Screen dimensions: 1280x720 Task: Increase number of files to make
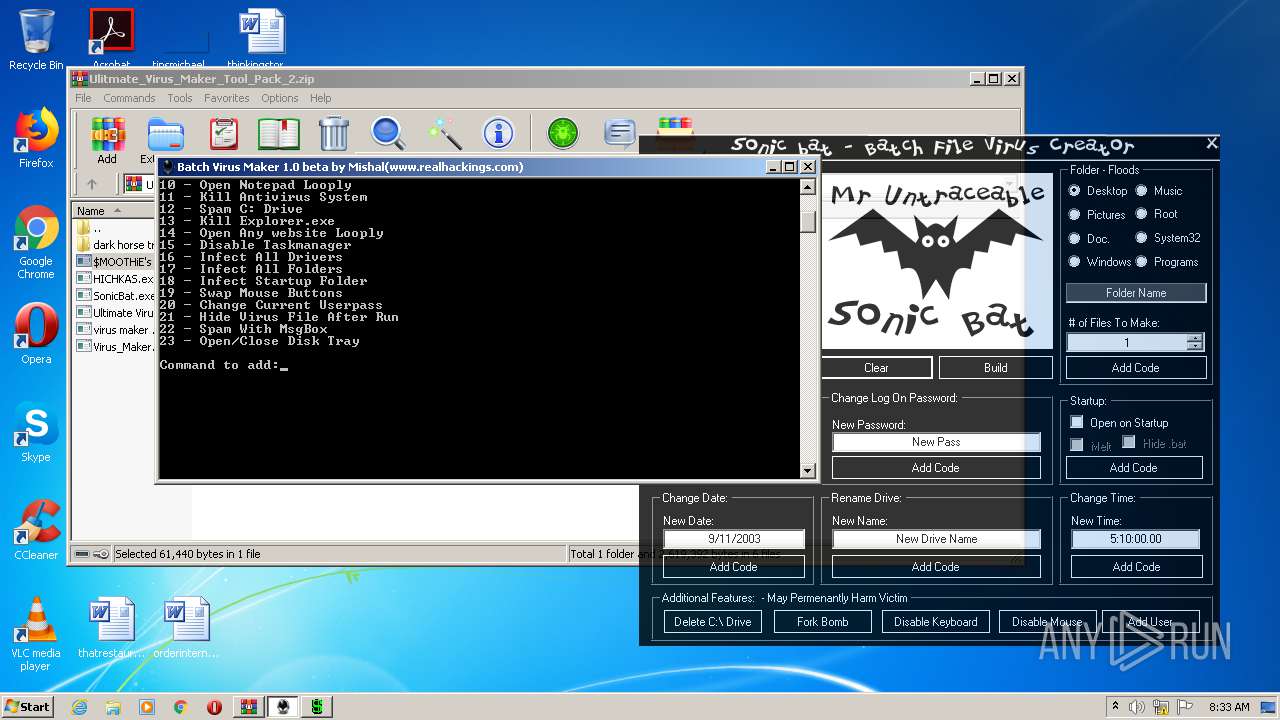[1194, 338]
